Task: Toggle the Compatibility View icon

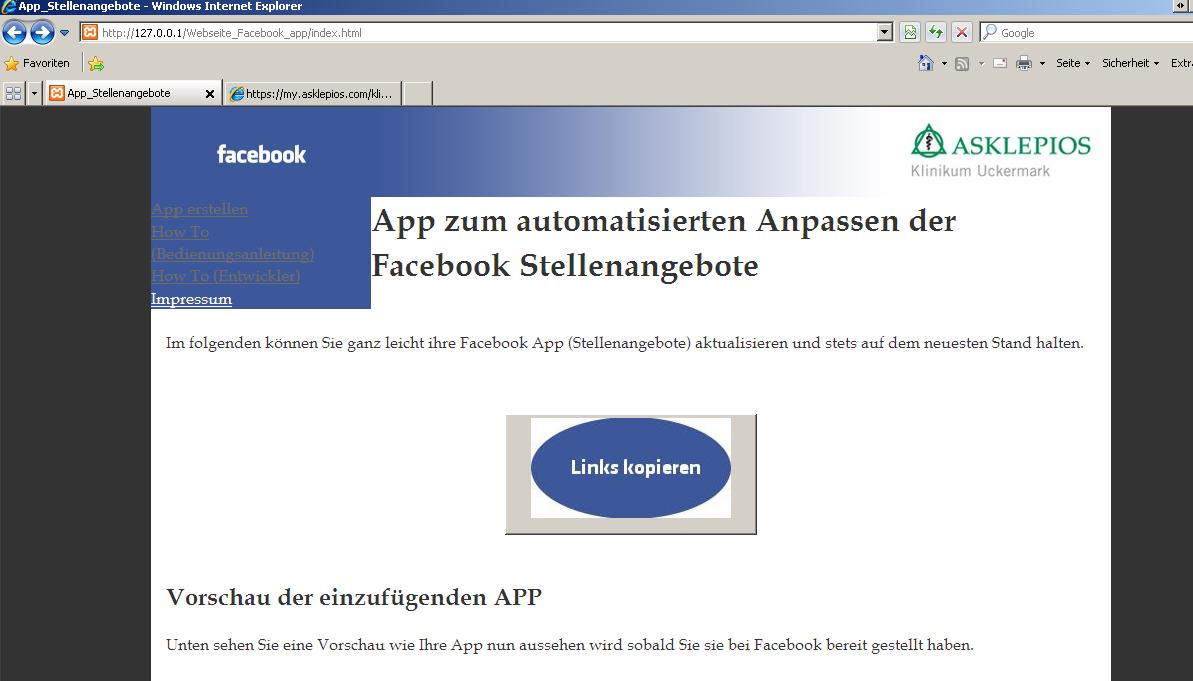Action: point(910,33)
